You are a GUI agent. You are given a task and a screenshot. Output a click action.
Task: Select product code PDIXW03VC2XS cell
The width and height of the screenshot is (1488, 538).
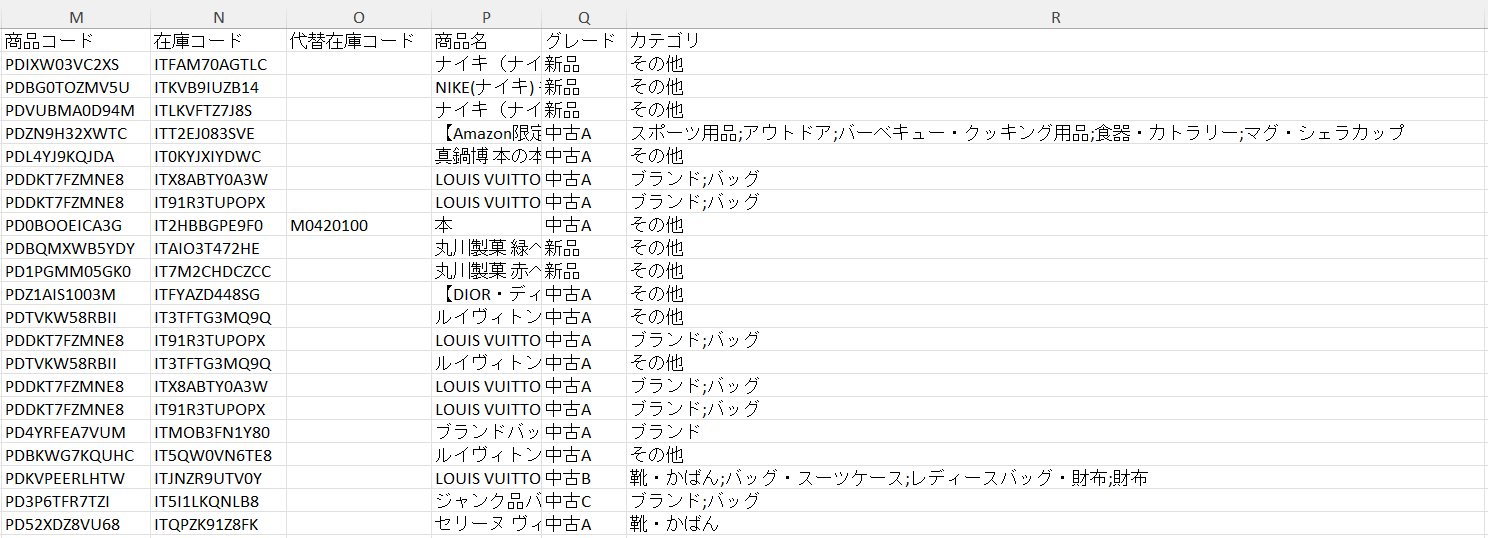click(x=76, y=64)
